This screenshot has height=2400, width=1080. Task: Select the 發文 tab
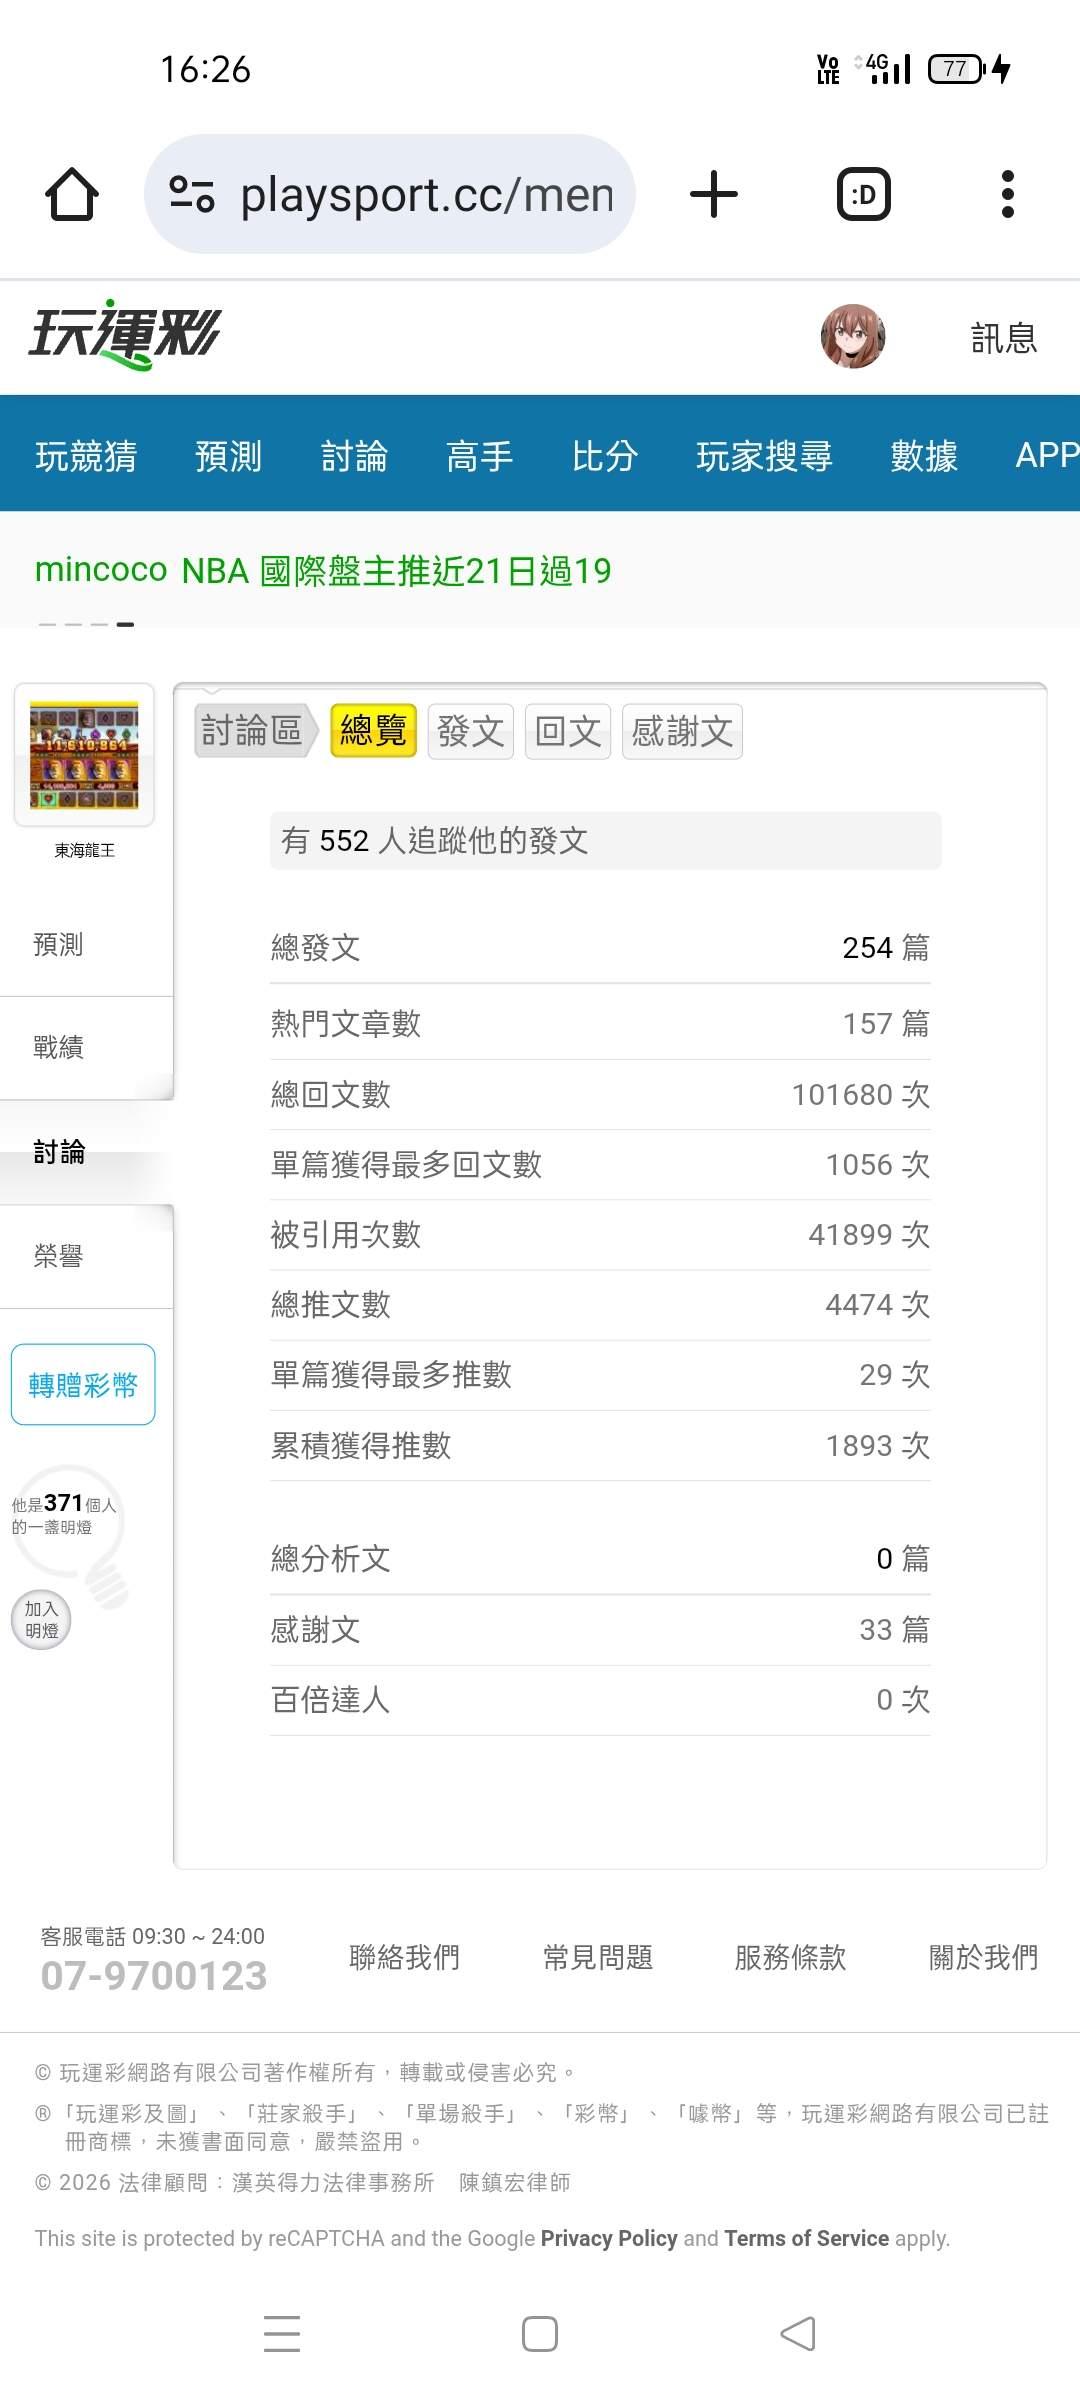470,731
